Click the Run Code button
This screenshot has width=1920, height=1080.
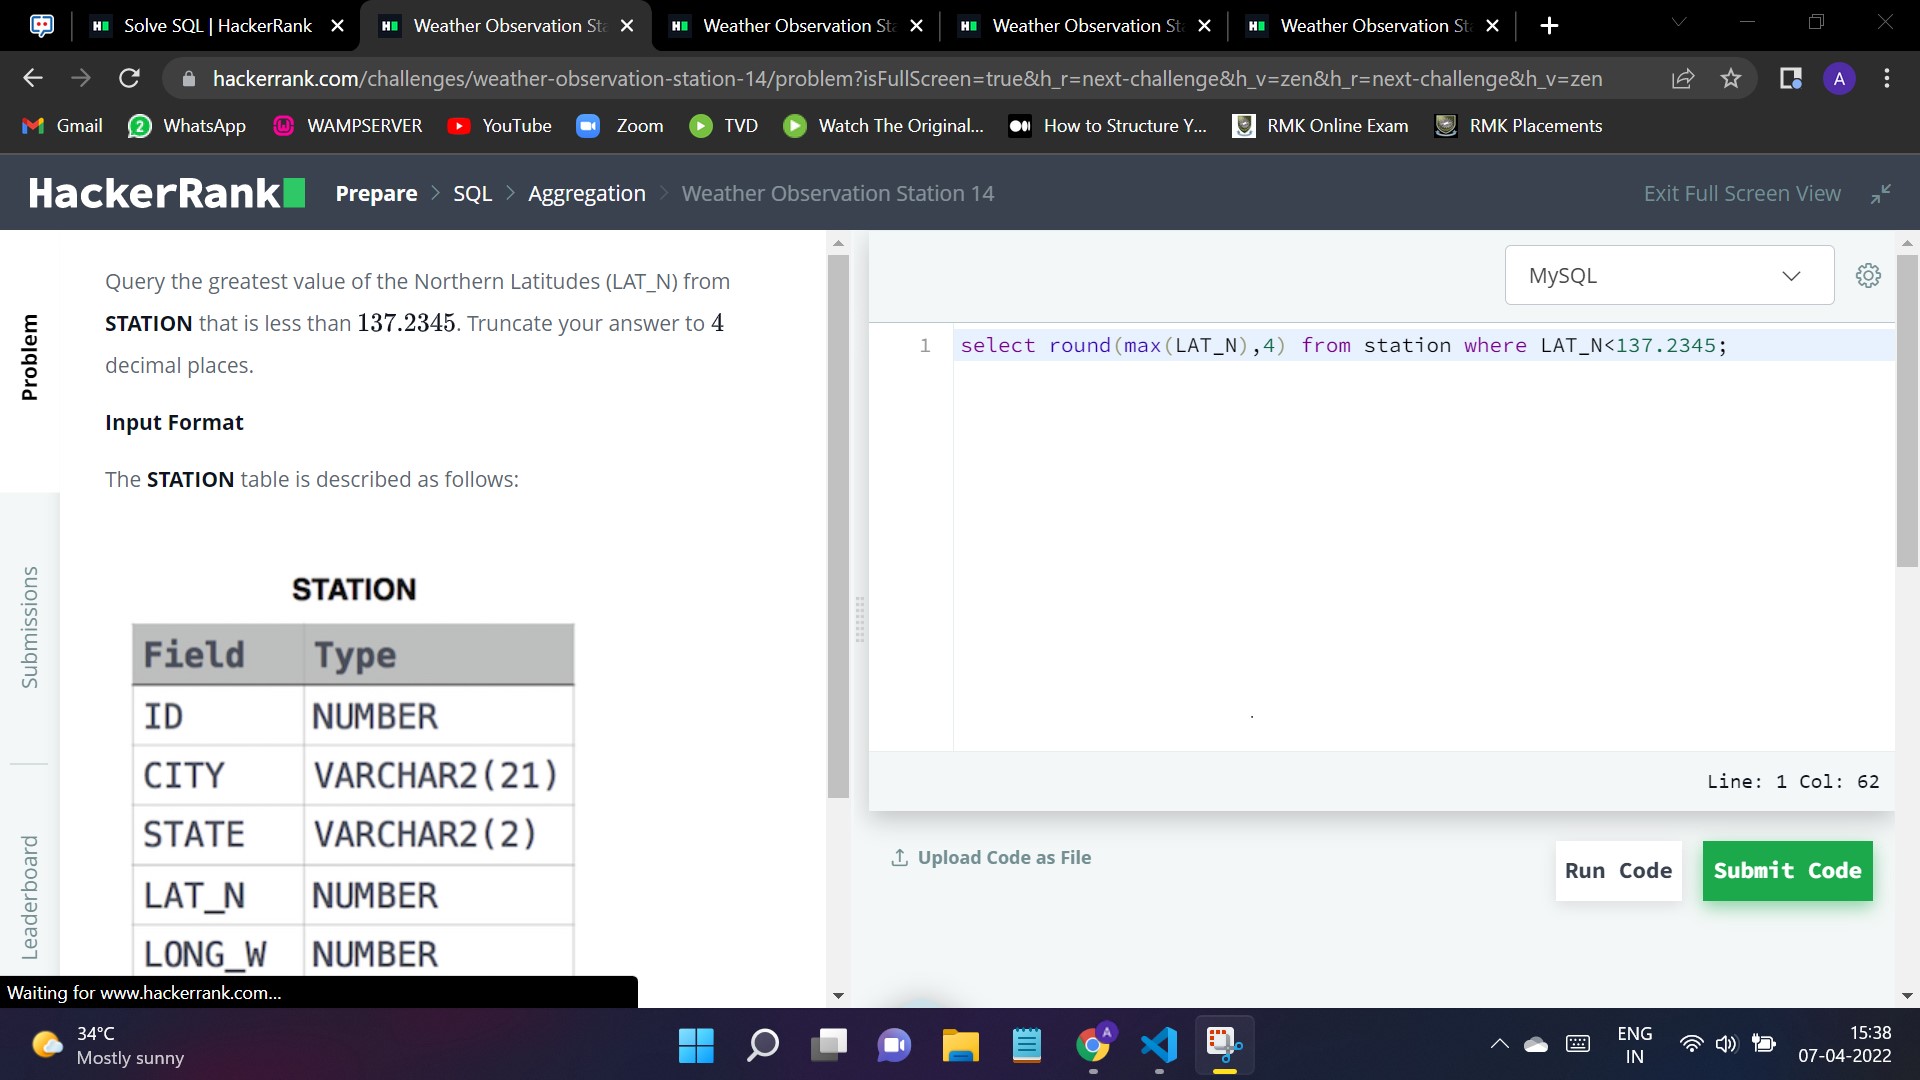coord(1618,870)
